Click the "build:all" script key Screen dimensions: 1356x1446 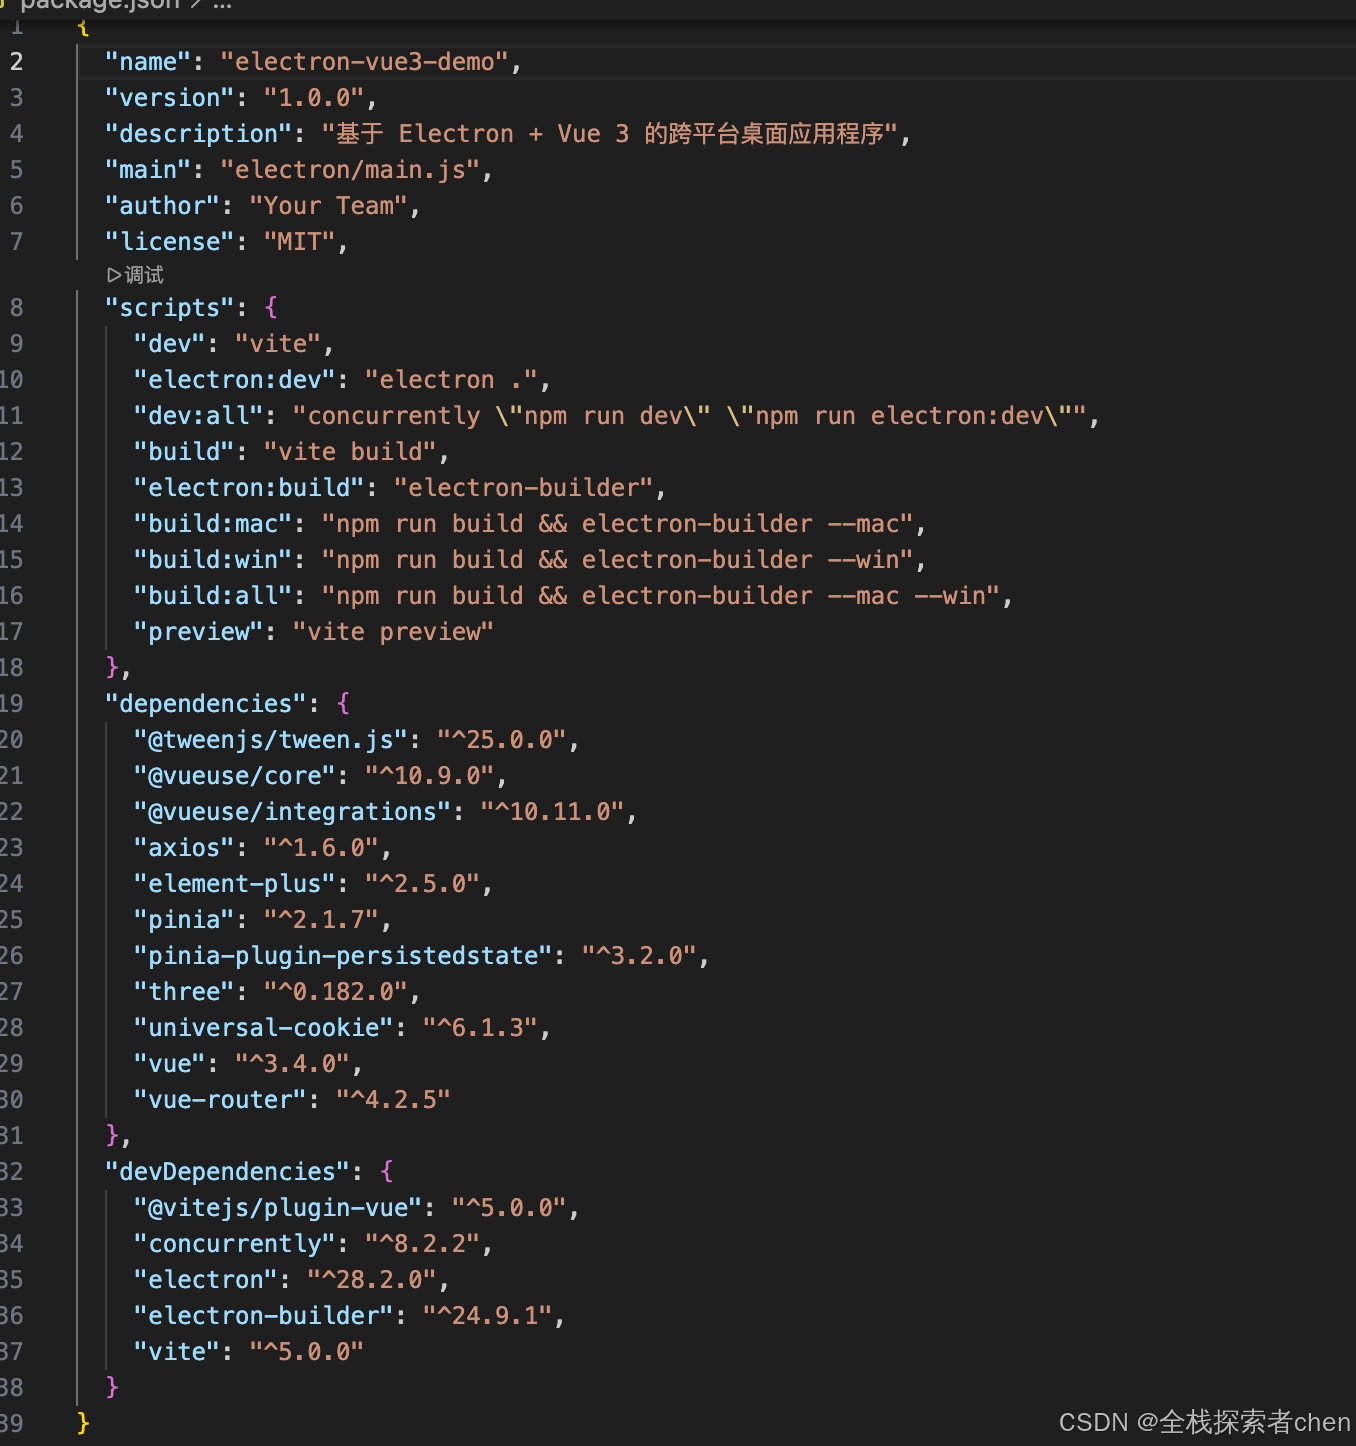(213, 596)
